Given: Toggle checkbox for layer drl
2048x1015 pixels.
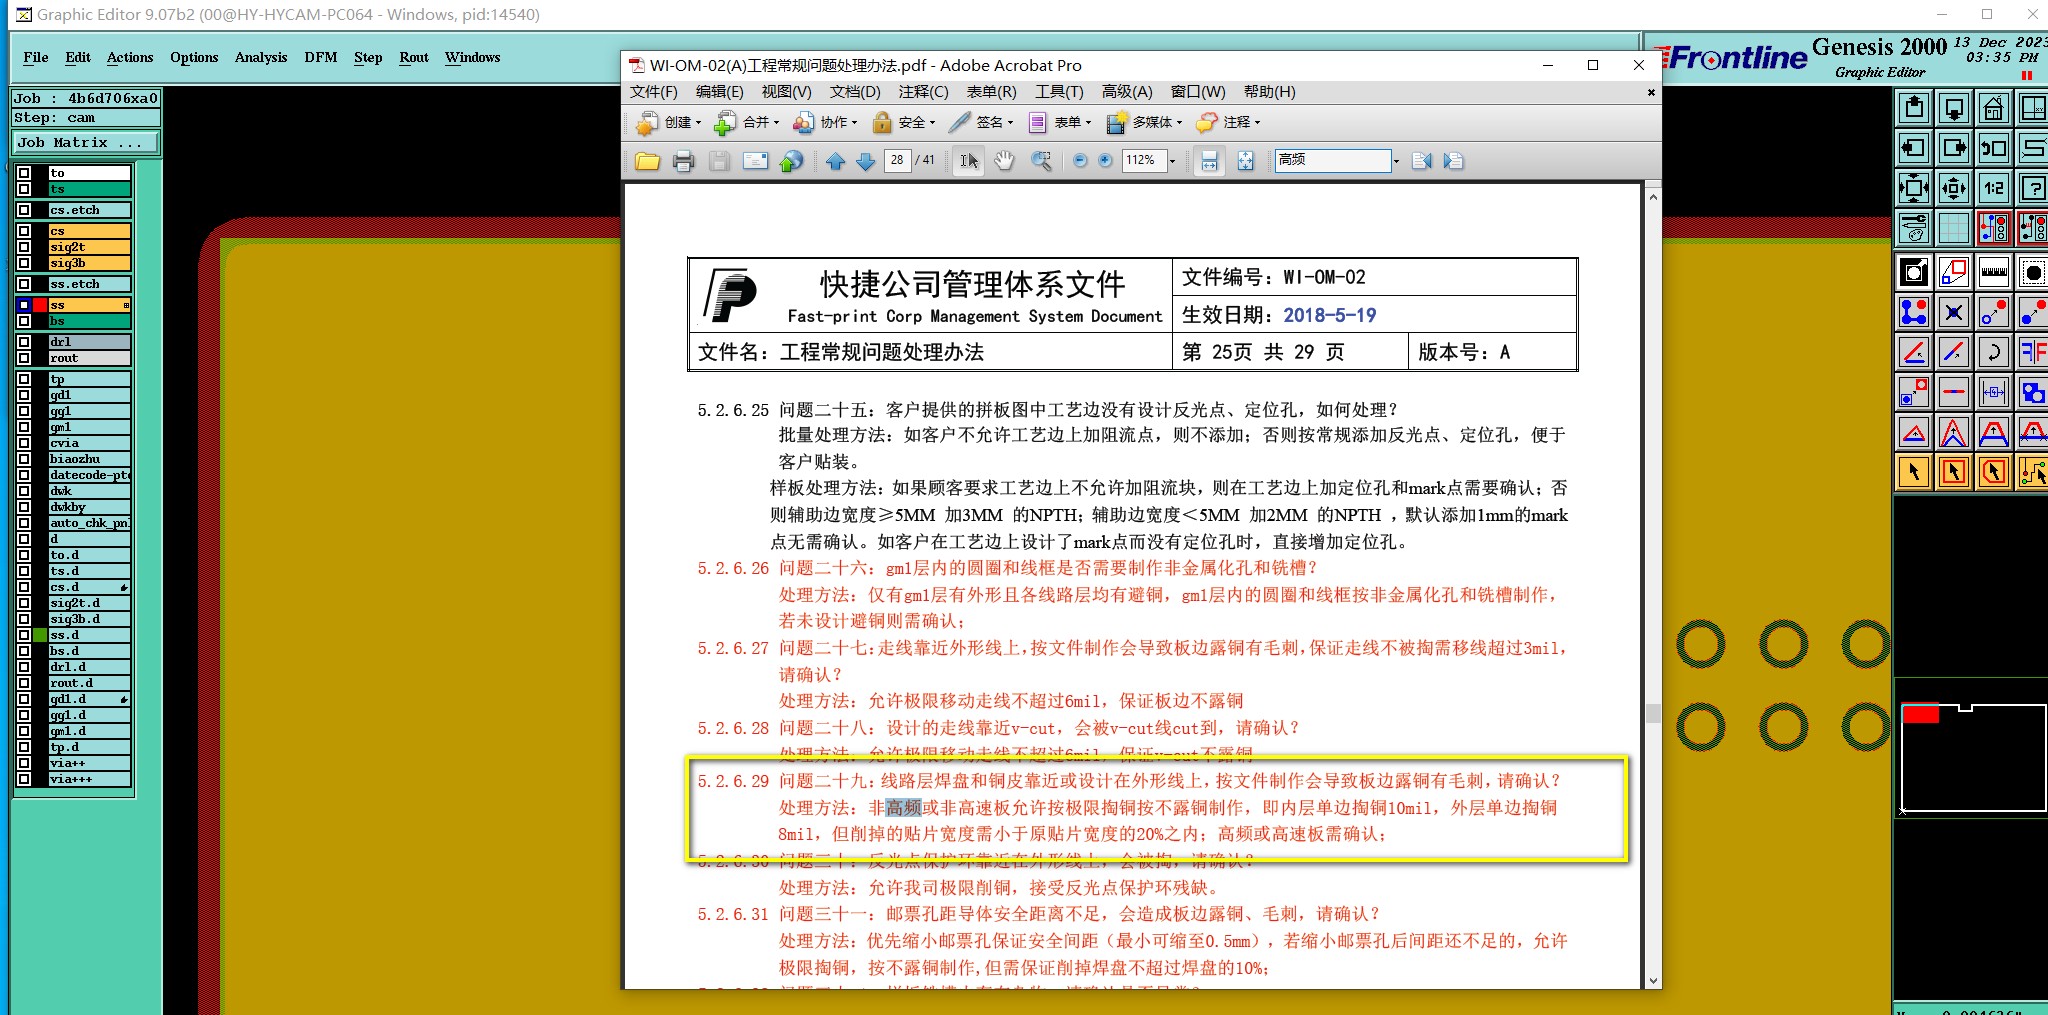Looking at the screenshot, I should 24,342.
